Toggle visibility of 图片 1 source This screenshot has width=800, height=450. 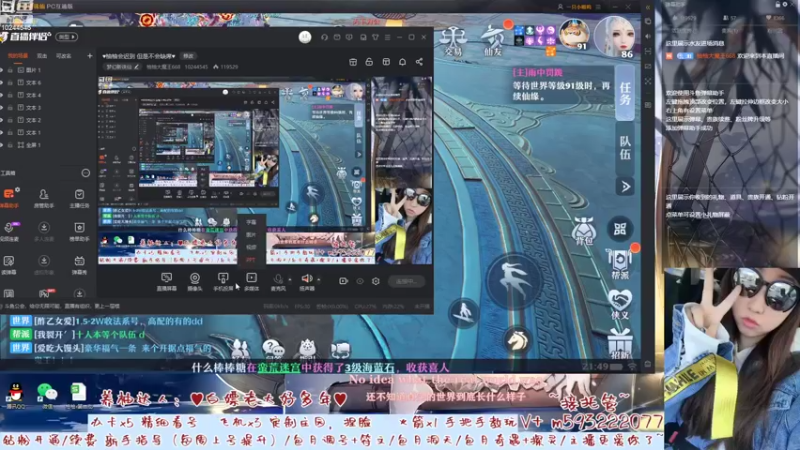click(2, 70)
